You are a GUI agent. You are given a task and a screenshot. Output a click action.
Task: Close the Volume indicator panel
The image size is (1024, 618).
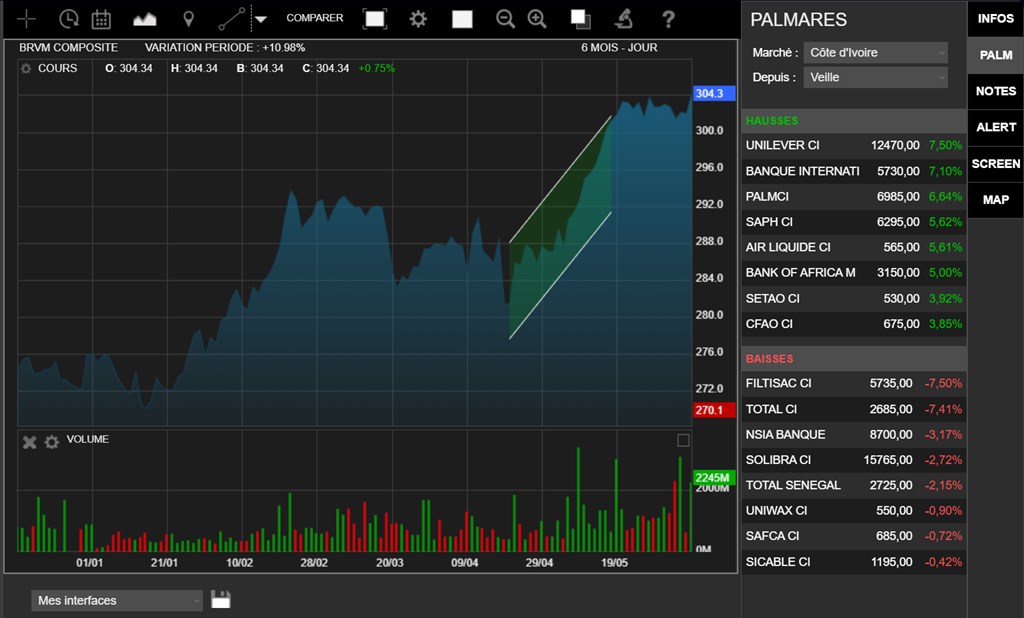tap(29, 442)
